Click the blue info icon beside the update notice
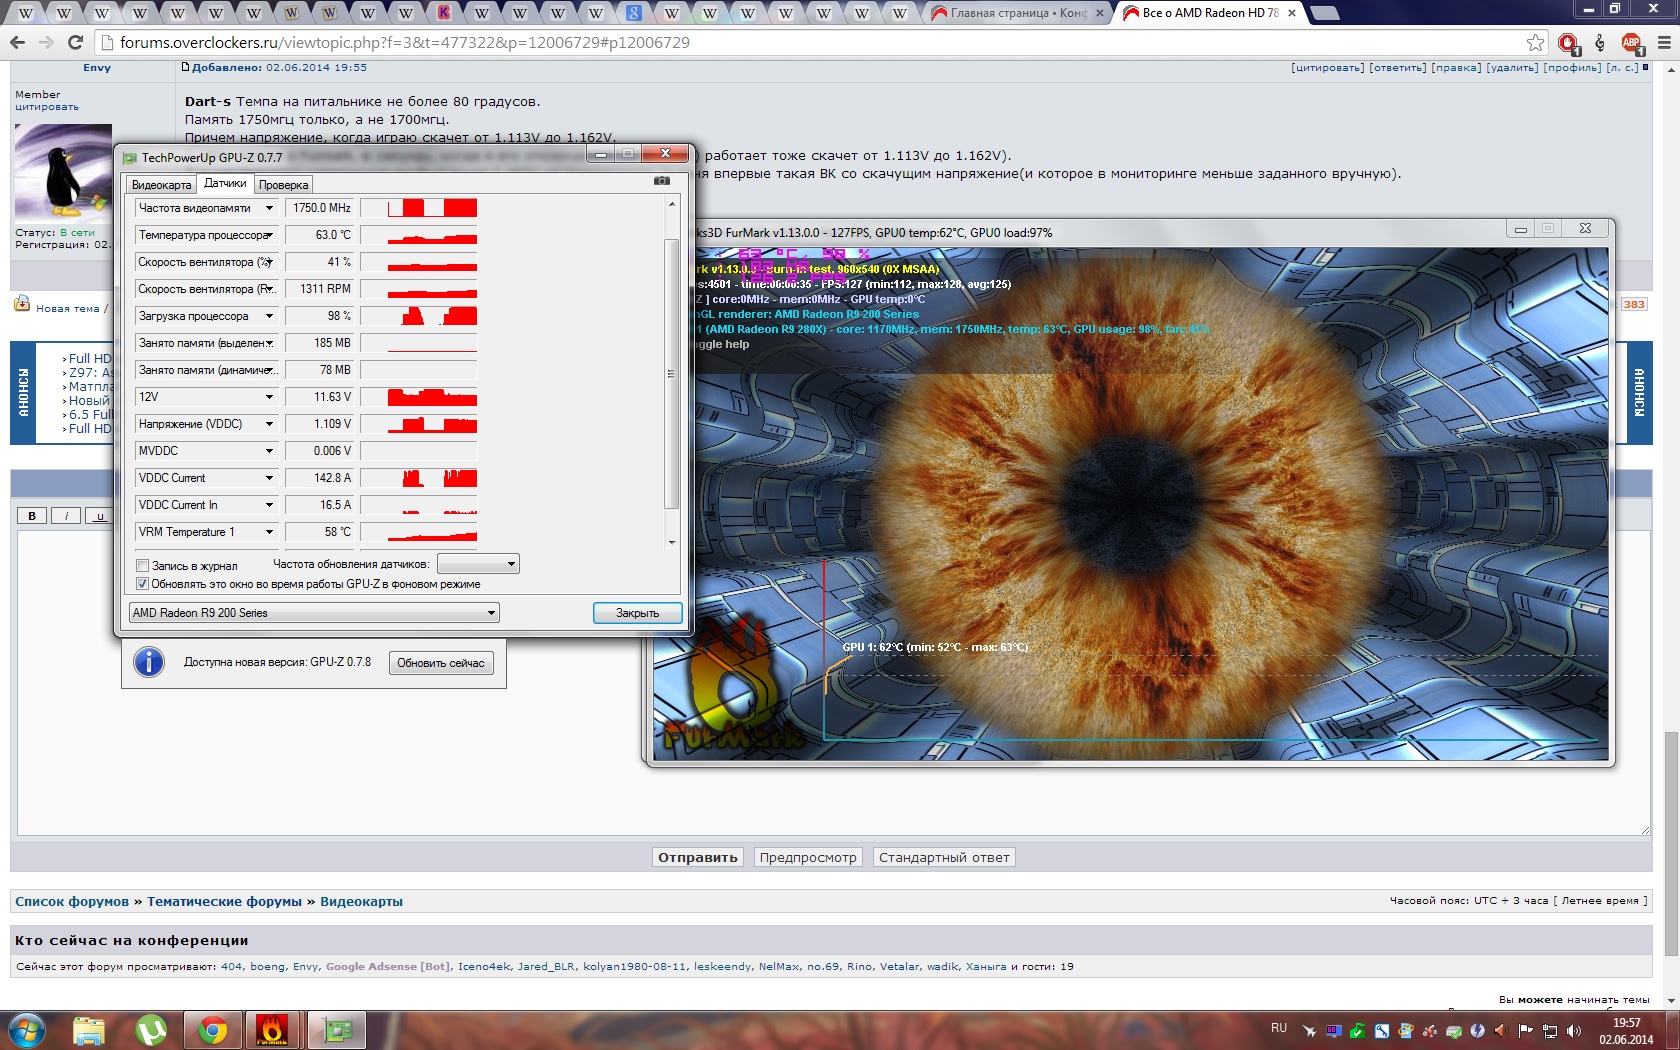 click(x=149, y=662)
